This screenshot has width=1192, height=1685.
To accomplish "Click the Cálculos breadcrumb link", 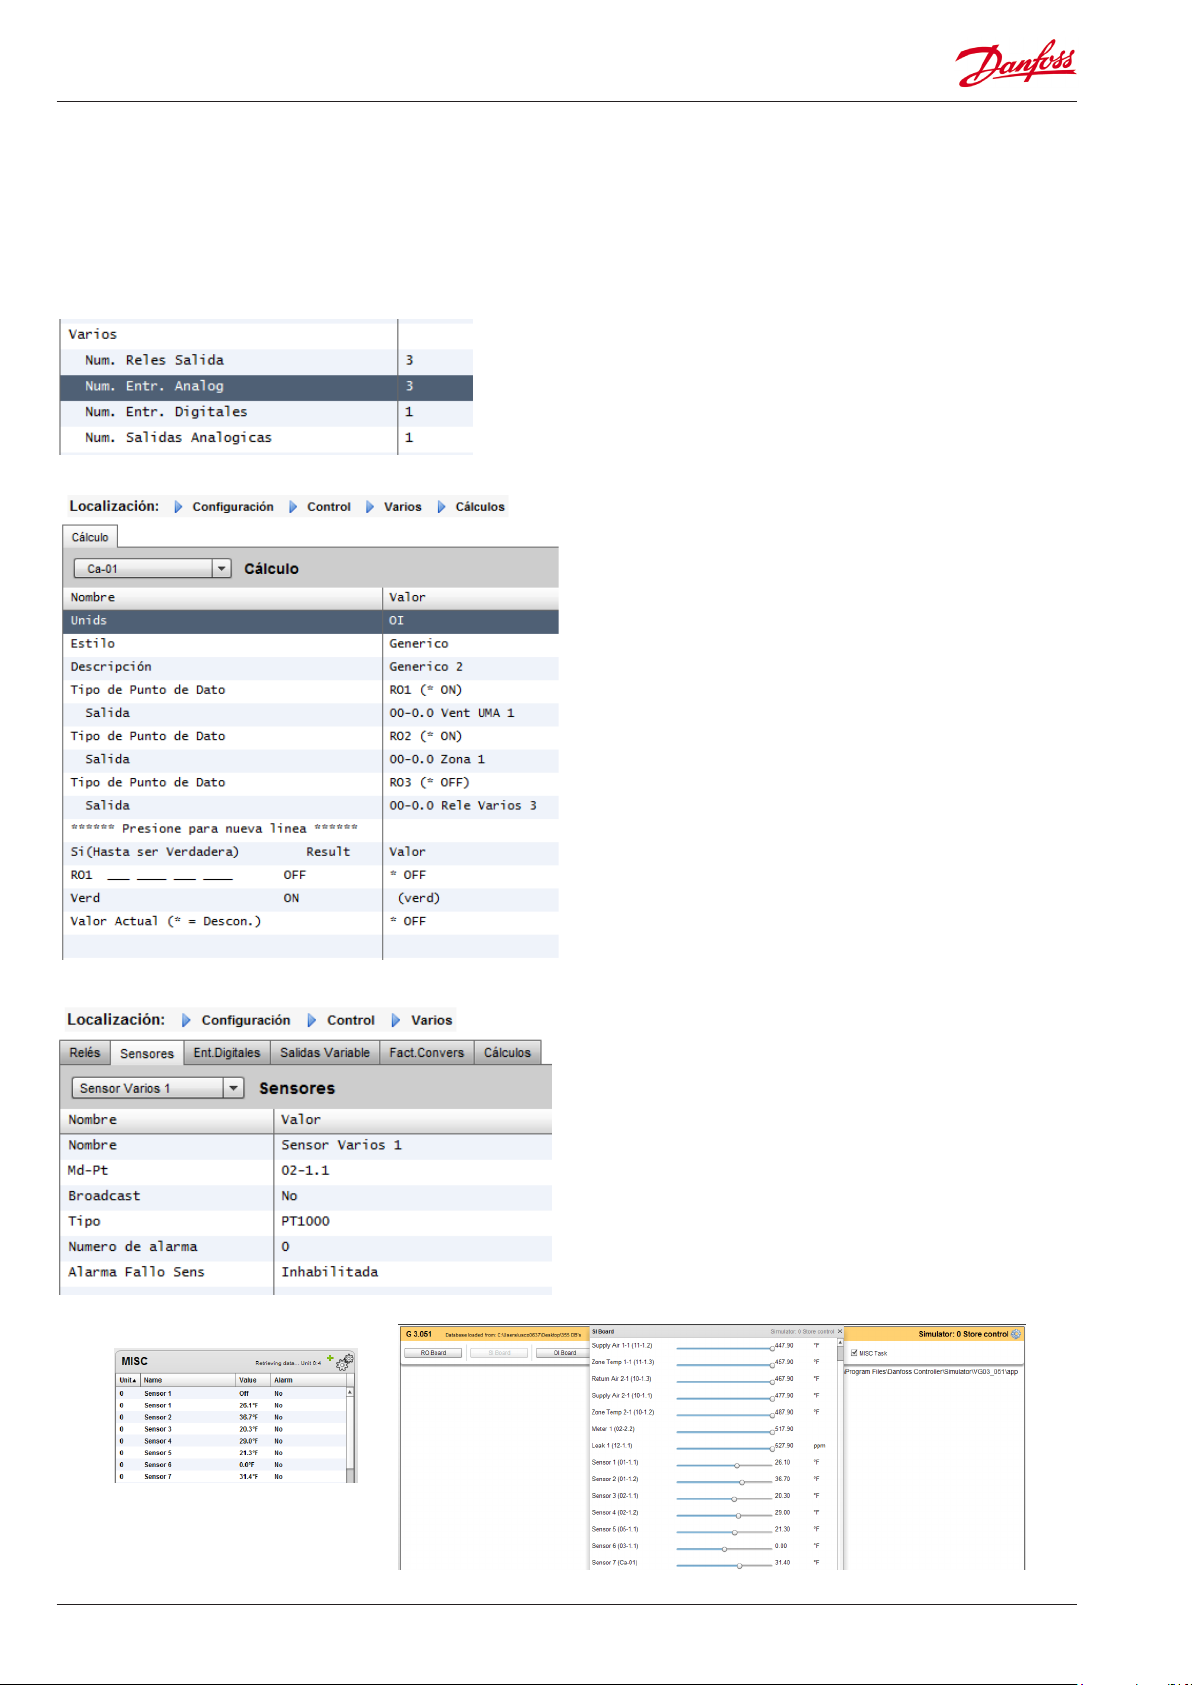I will tap(480, 507).
